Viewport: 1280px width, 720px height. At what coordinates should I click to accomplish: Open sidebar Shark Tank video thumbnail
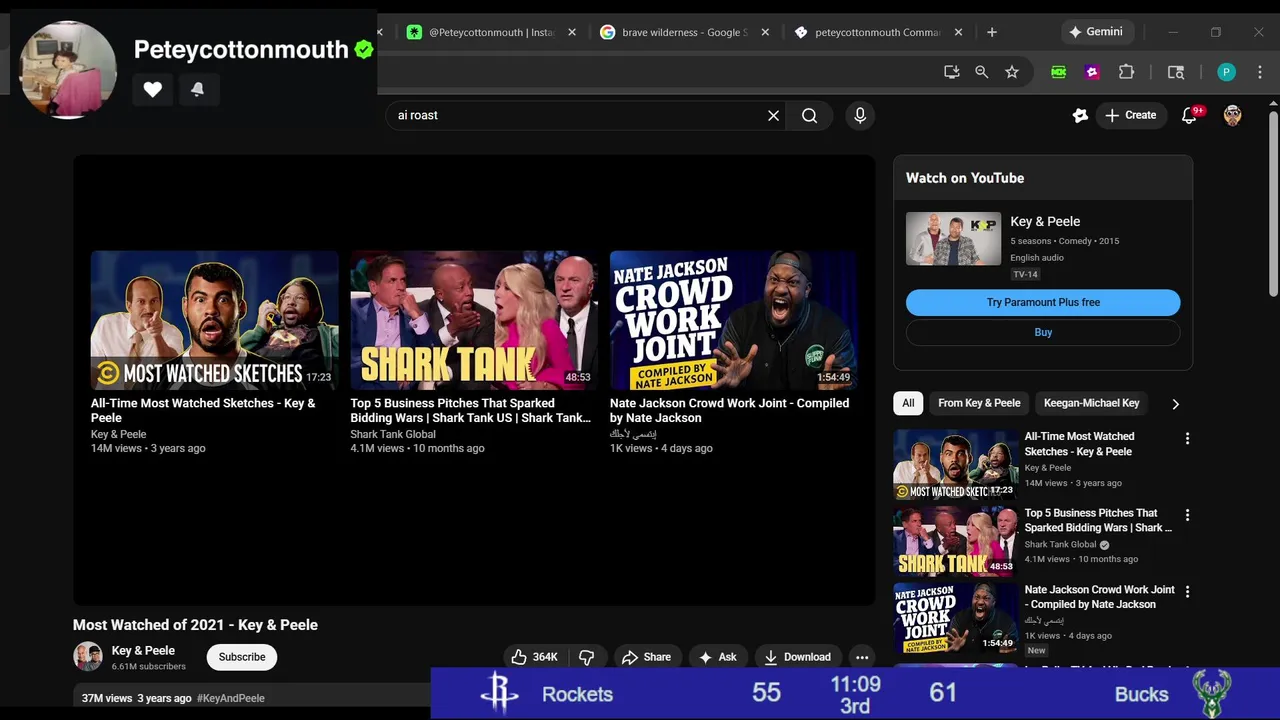(955, 541)
